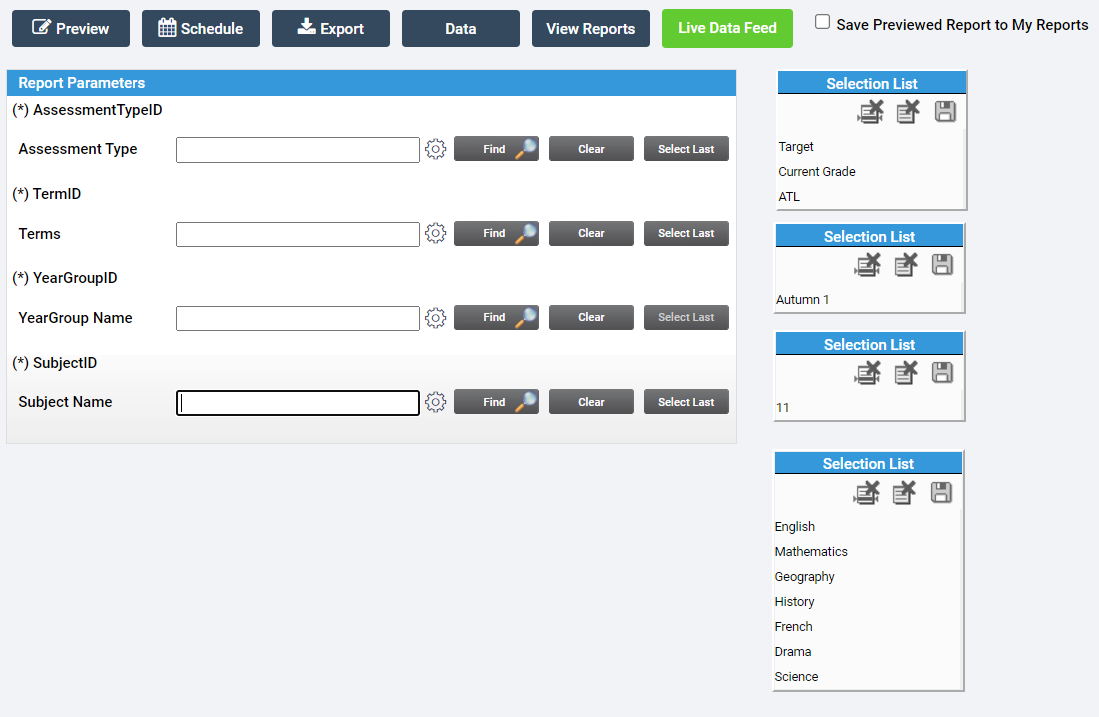This screenshot has width=1099, height=717.
Task: Select Autumn 1 in the terms selection list
Action: [x=803, y=299]
